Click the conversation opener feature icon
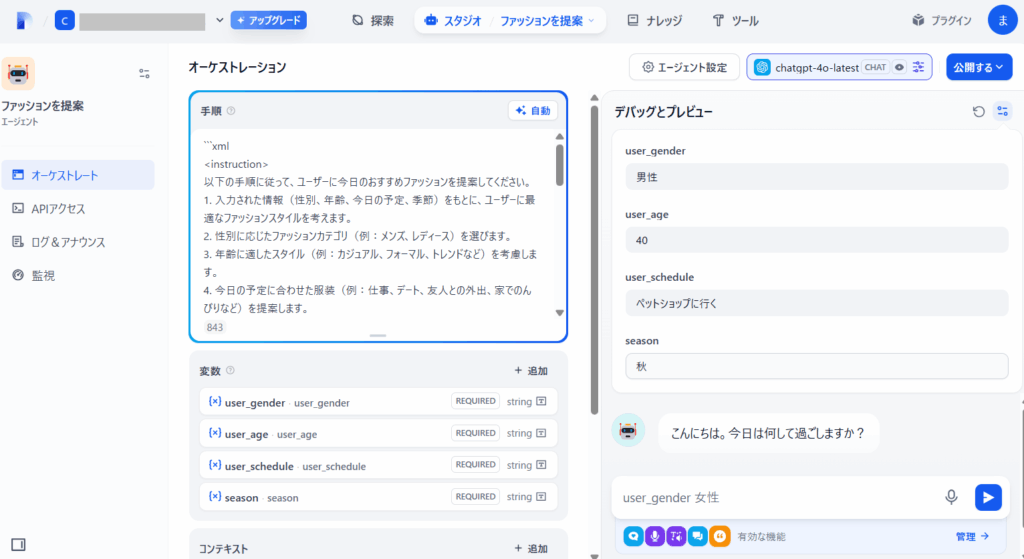Viewport: 1024px width, 559px height. (633, 536)
